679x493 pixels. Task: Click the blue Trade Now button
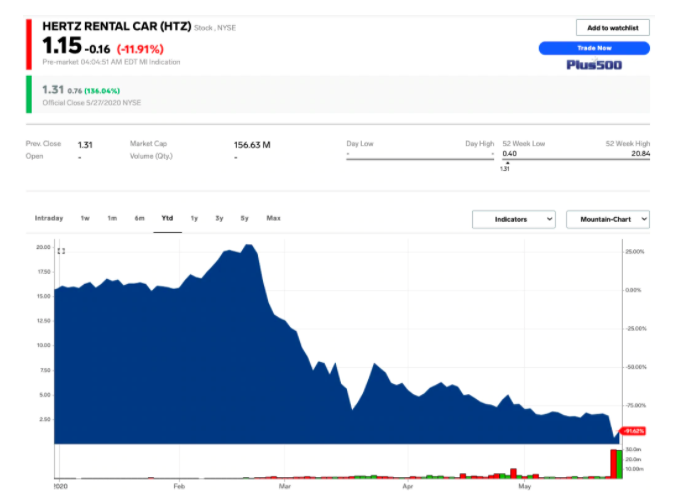coord(594,48)
